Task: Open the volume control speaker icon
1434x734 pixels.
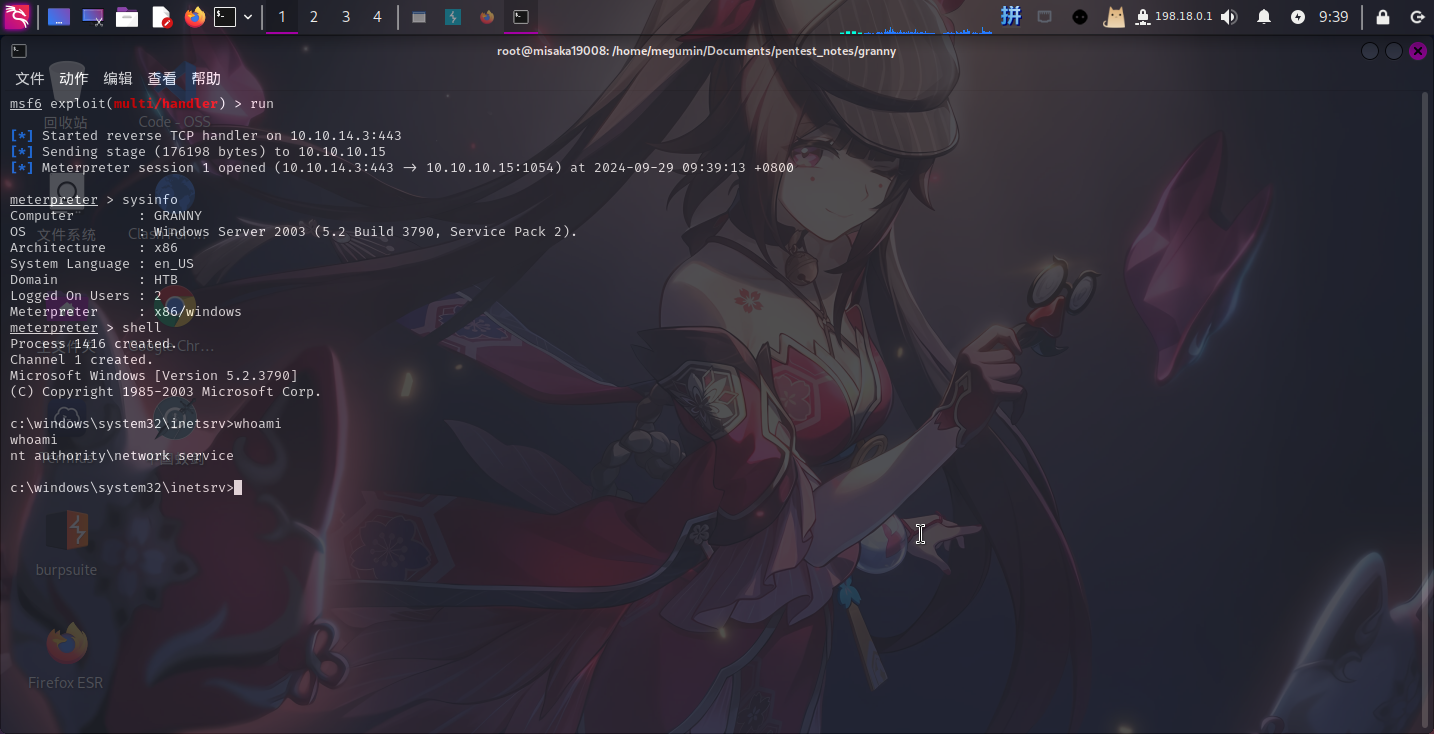Action: [1229, 17]
